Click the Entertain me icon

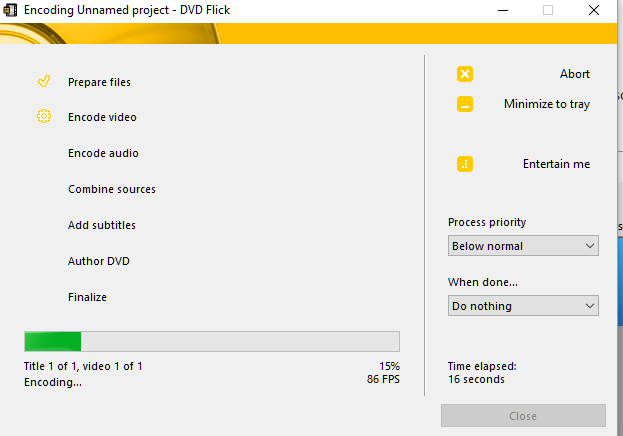click(x=465, y=164)
